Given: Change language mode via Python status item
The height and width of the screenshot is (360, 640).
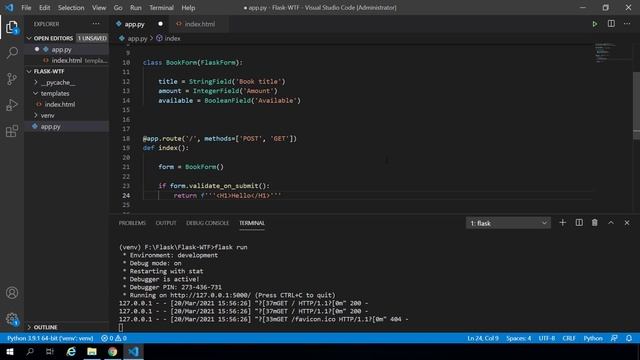Looking at the screenshot, I should pyautogui.click(x=593, y=338).
